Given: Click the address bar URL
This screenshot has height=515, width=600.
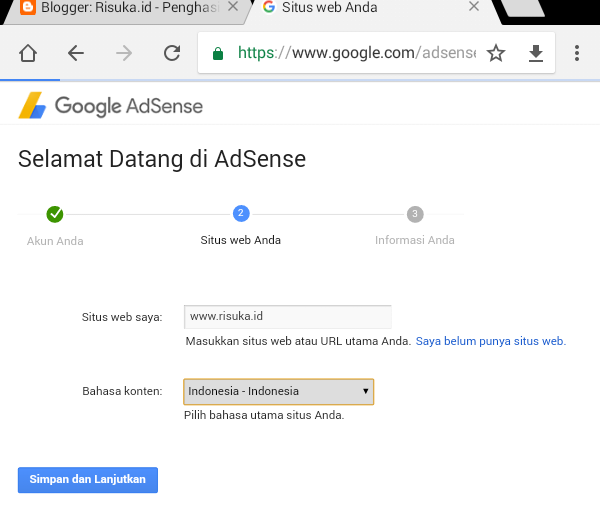Looking at the screenshot, I should tap(357, 53).
